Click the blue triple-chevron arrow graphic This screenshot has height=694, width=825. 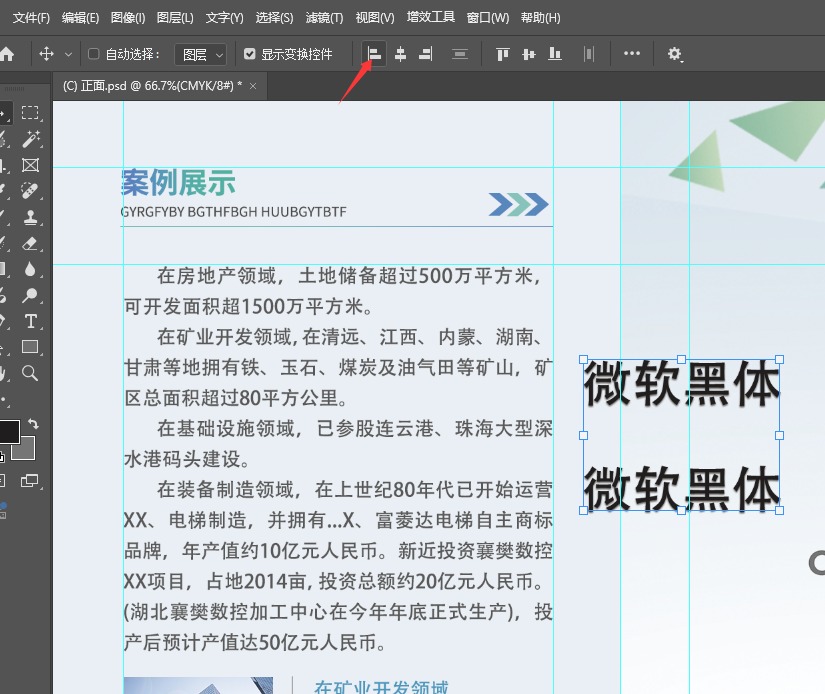coord(518,204)
